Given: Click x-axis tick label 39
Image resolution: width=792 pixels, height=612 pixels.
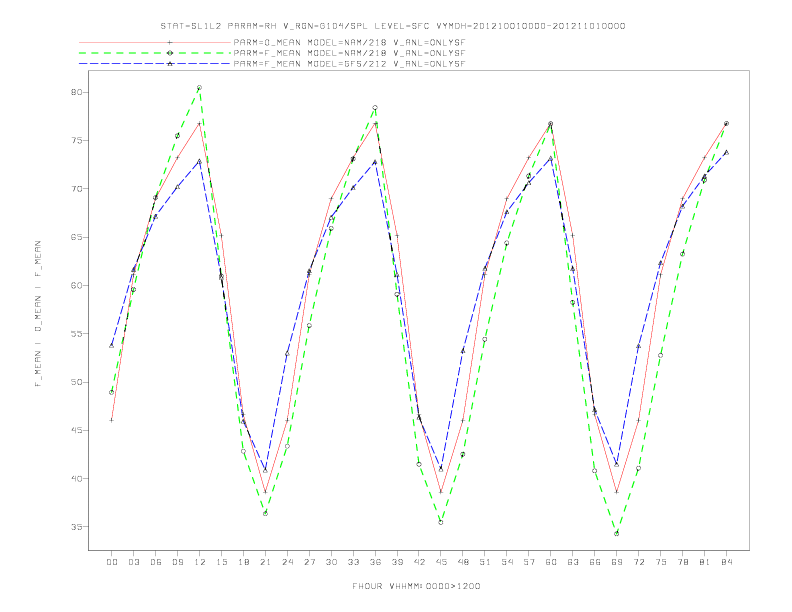Looking at the screenshot, I should pyautogui.click(x=397, y=562).
